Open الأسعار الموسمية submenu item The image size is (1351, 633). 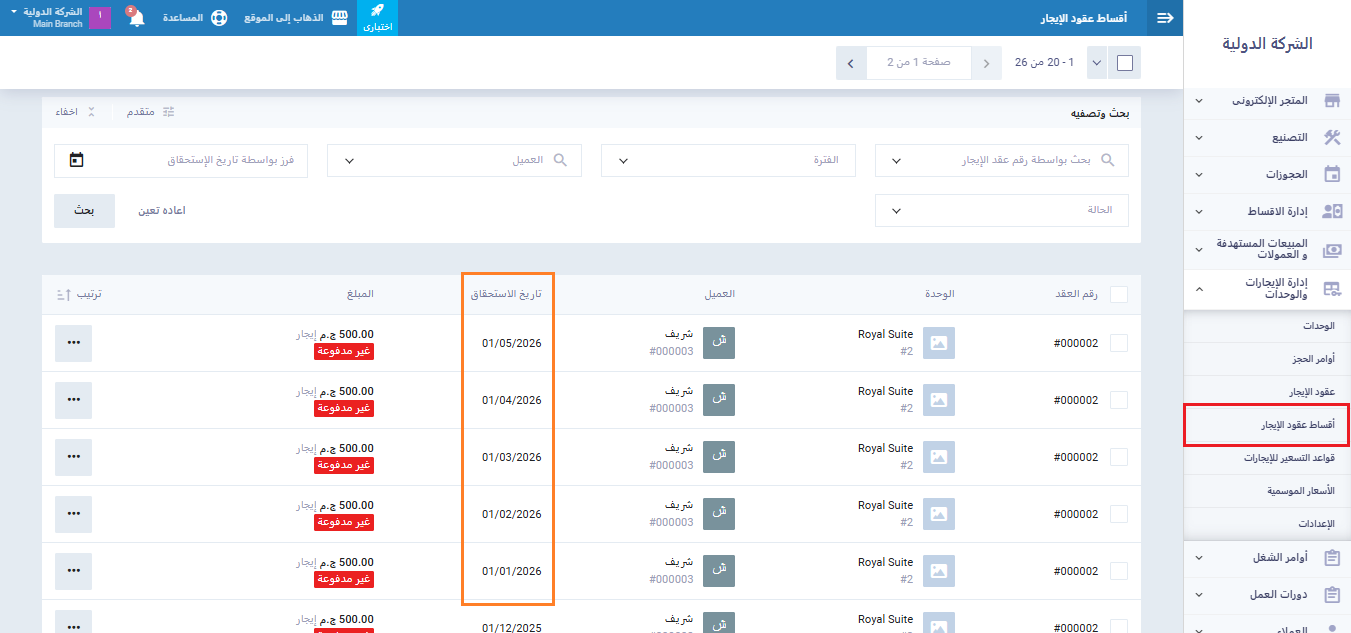(1267, 491)
